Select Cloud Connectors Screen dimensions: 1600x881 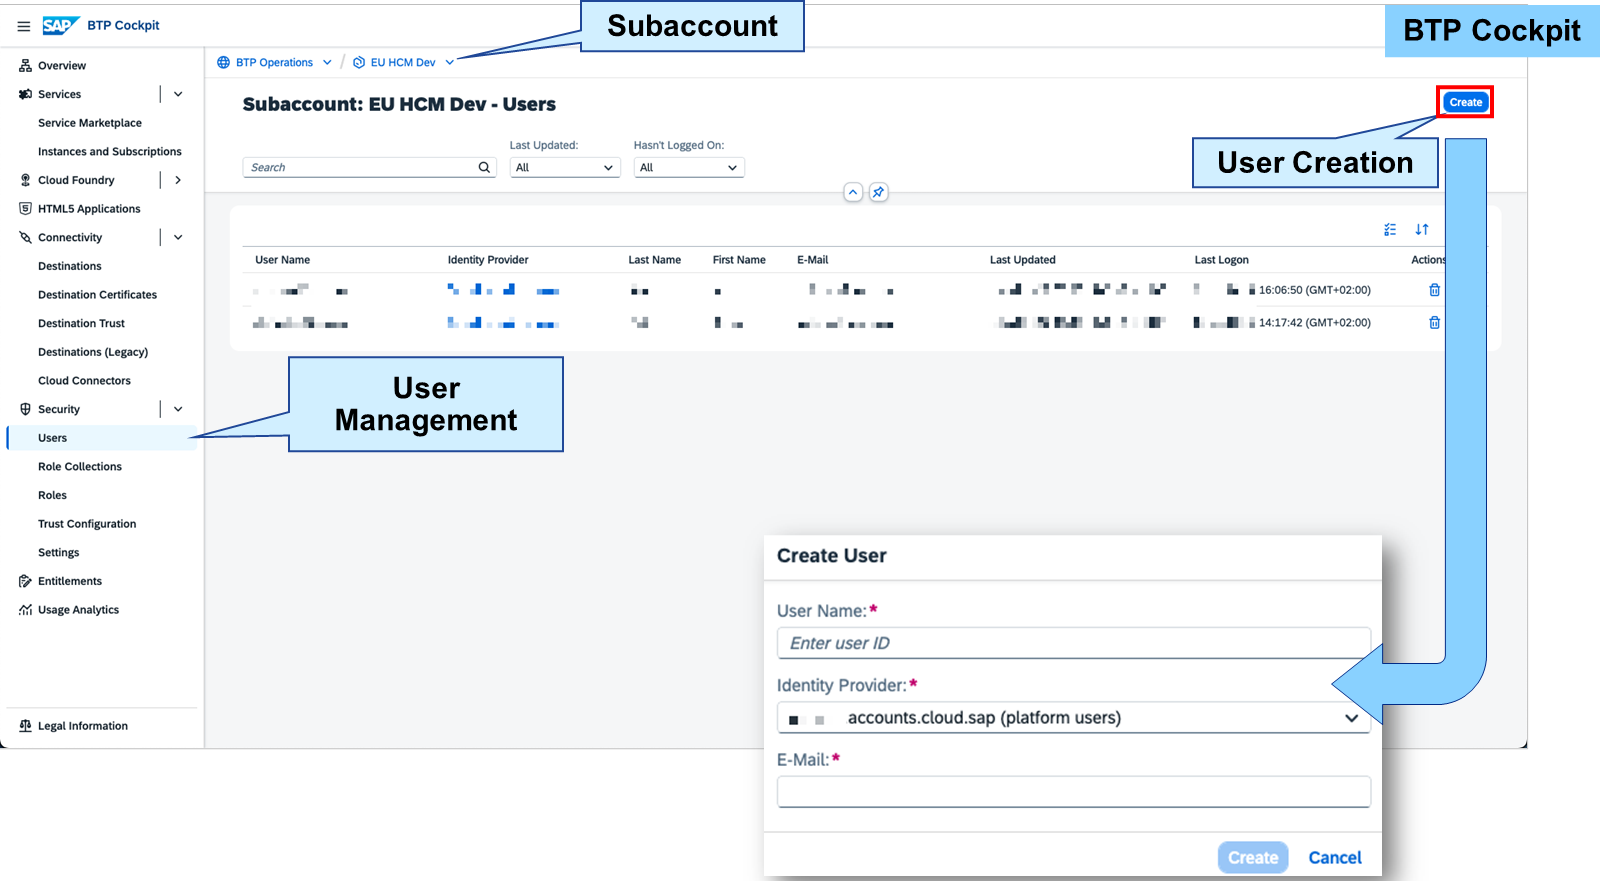pyautogui.click(x=84, y=381)
